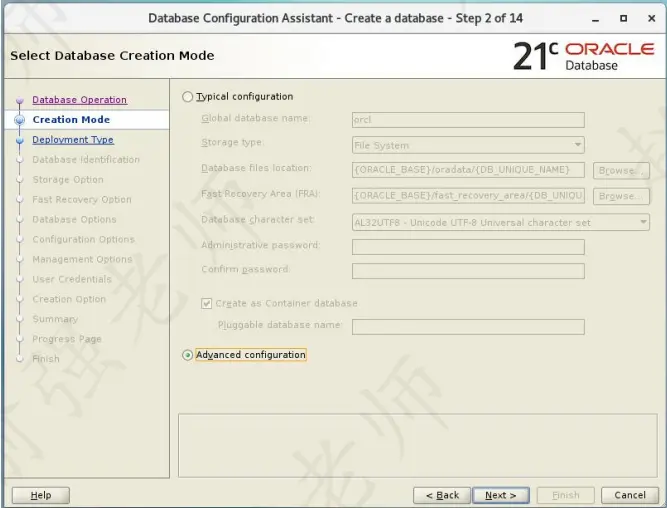
Task: Click the final Finish step in sidebar
Action: (x=46, y=359)
